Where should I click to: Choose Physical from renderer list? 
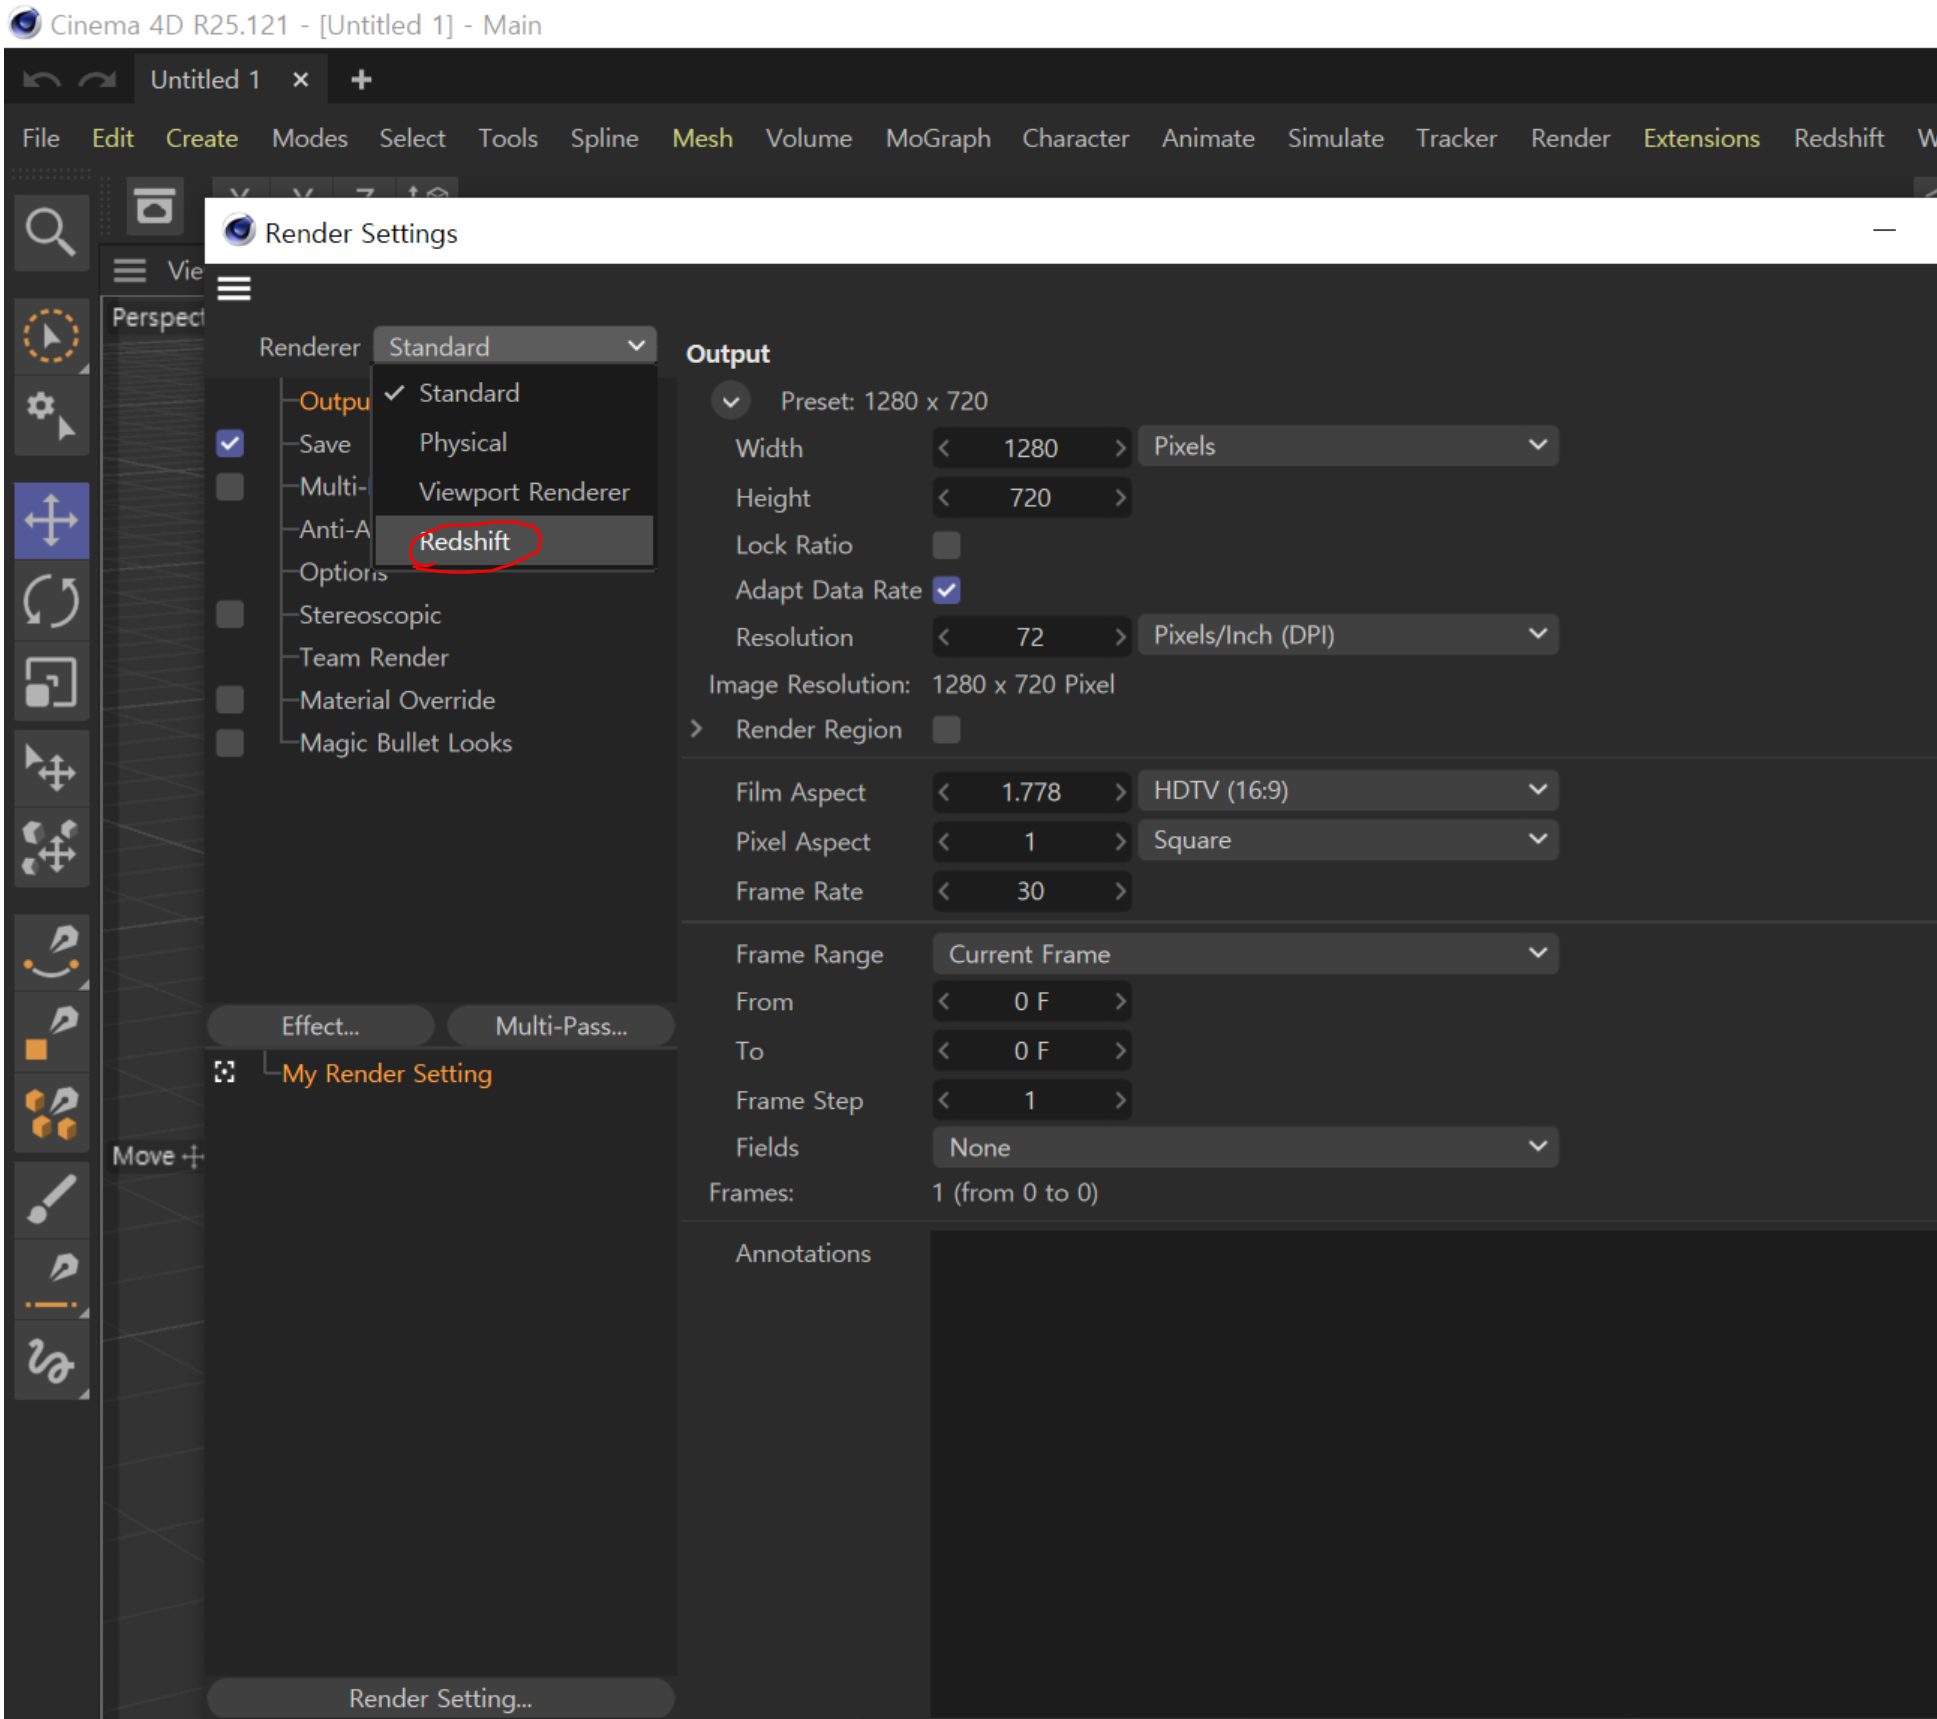[x=515, y=442]
